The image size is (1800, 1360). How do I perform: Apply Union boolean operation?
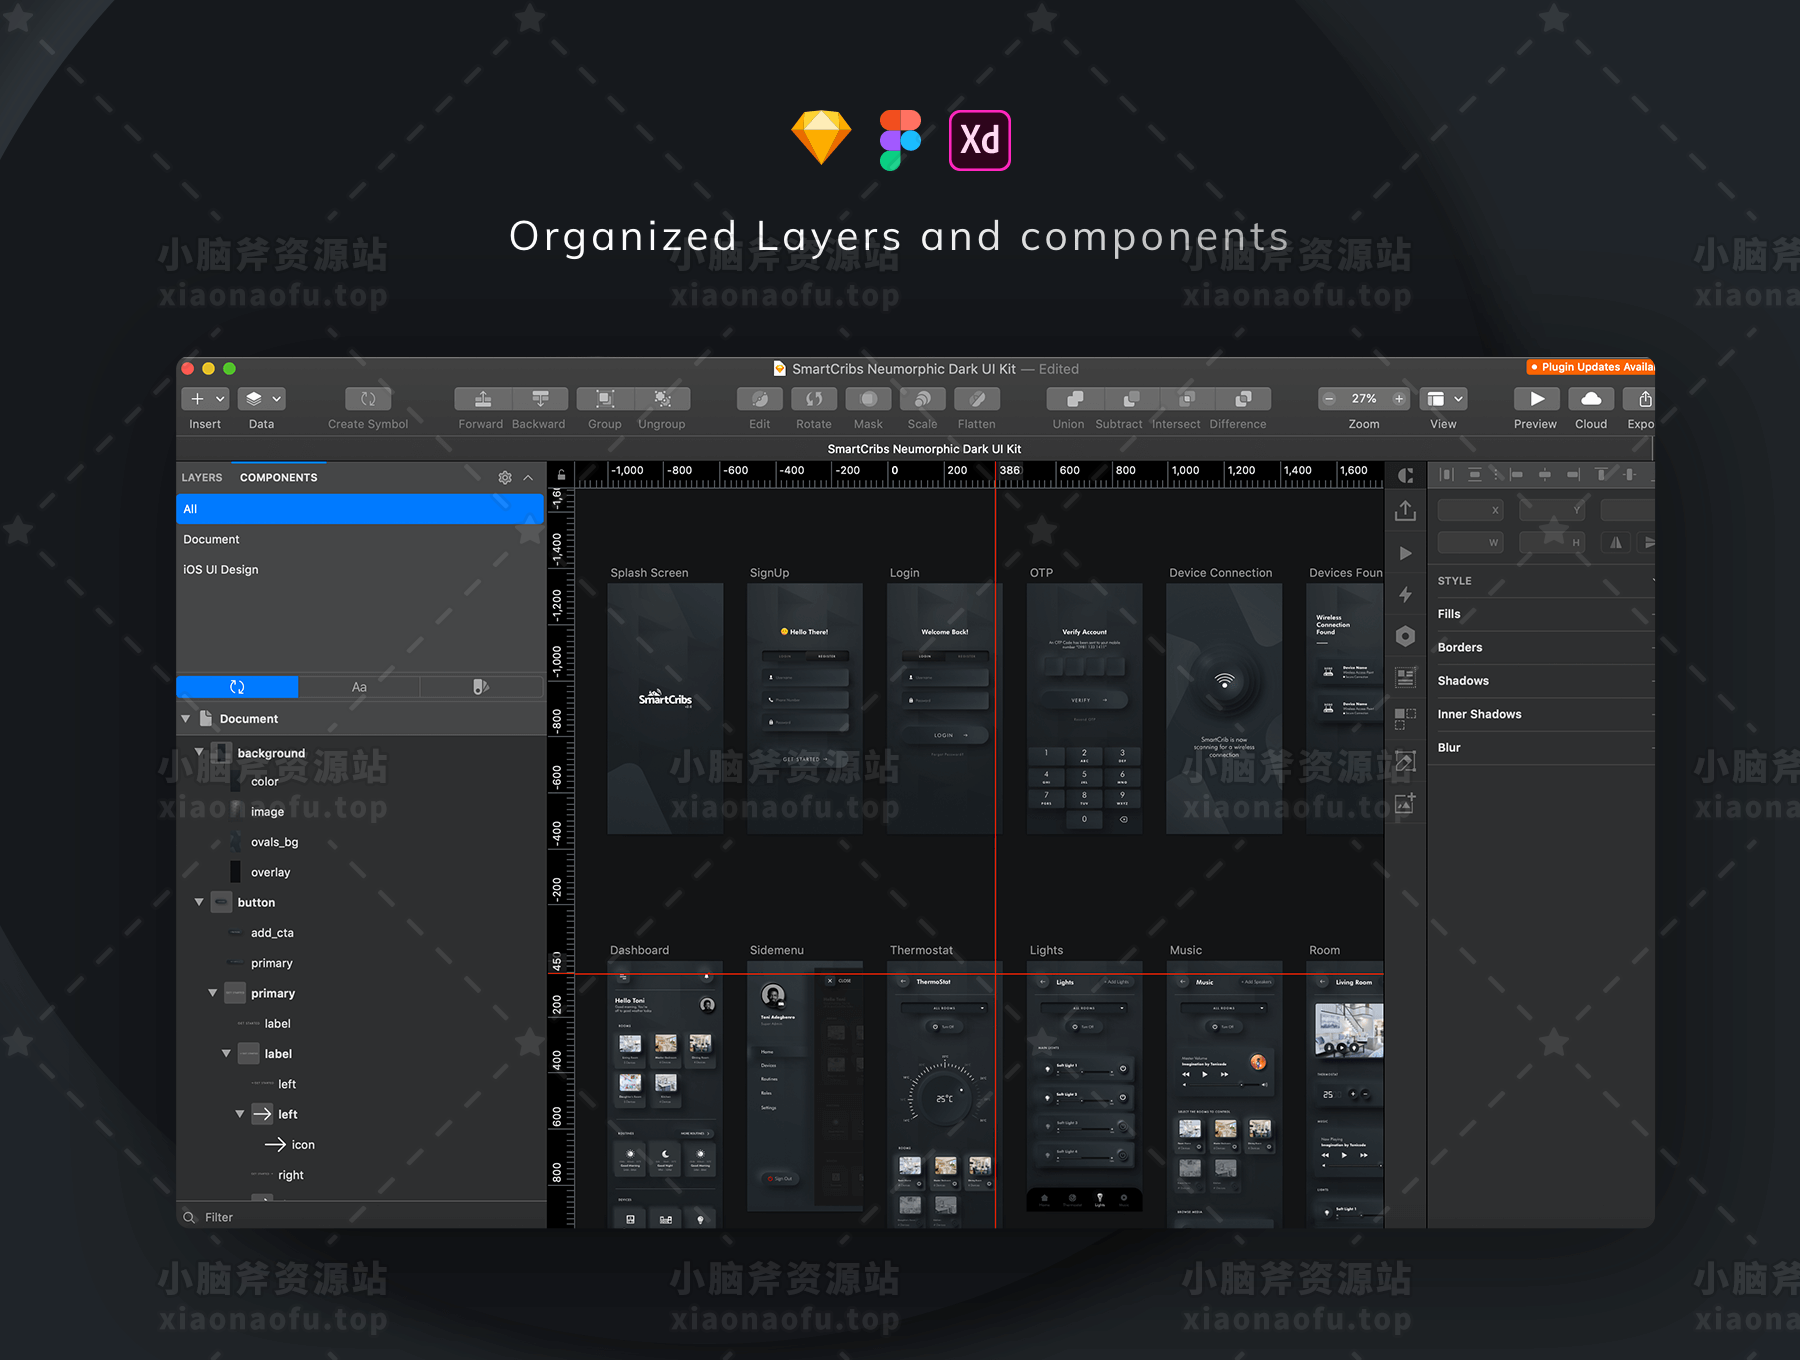(1075, 399)
